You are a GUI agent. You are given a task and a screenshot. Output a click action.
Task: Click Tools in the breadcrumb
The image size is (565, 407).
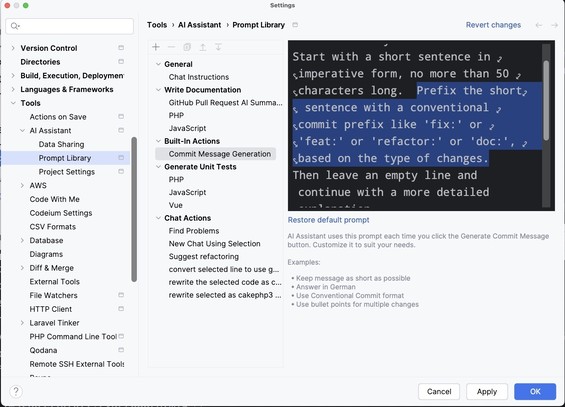pos(157,25)
